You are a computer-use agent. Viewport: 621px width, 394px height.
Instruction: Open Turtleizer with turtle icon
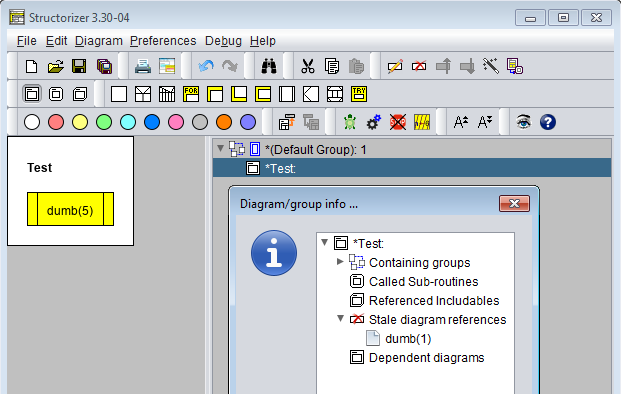(x=350, y=122)
